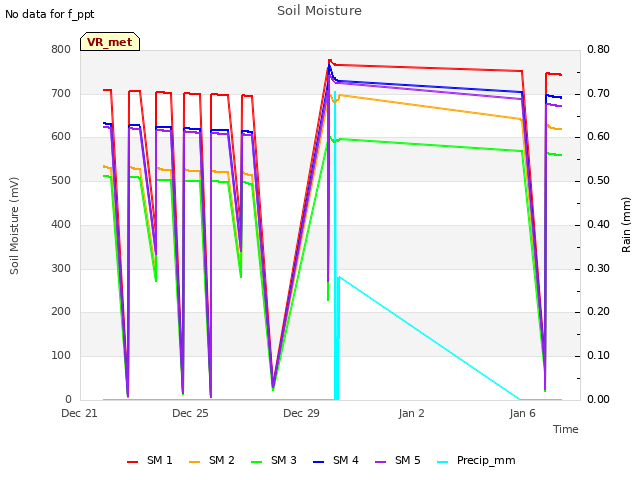Click the SM 1 red legend swatch
This screenshot has height=480, width=640.
(x=133, y=462)
